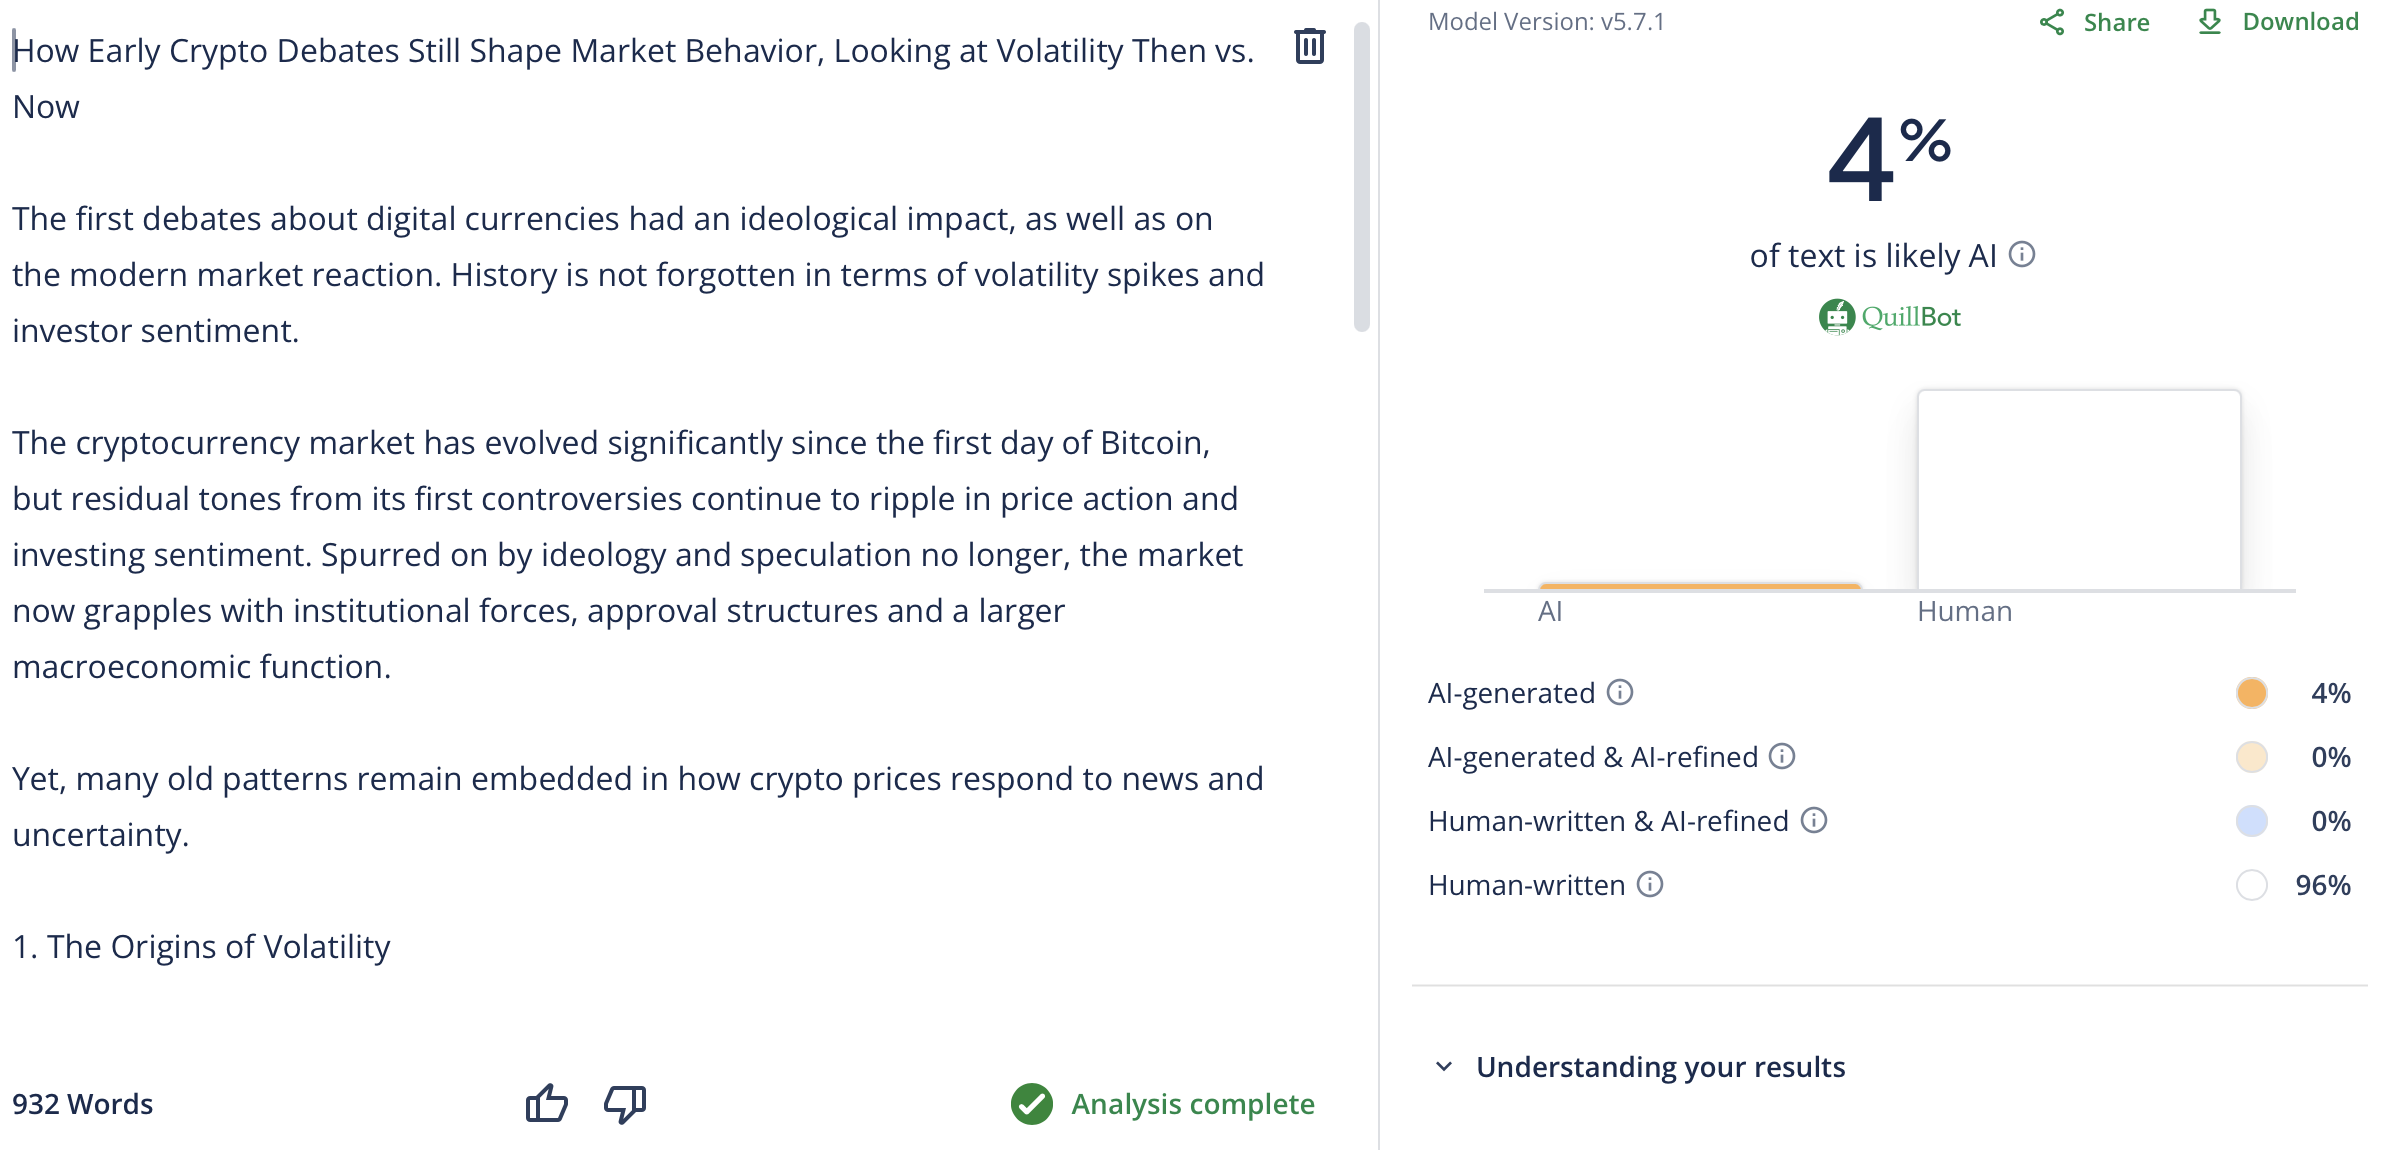Click the Share button label
2382x1150 pixels.
[x=2116, y=22]
